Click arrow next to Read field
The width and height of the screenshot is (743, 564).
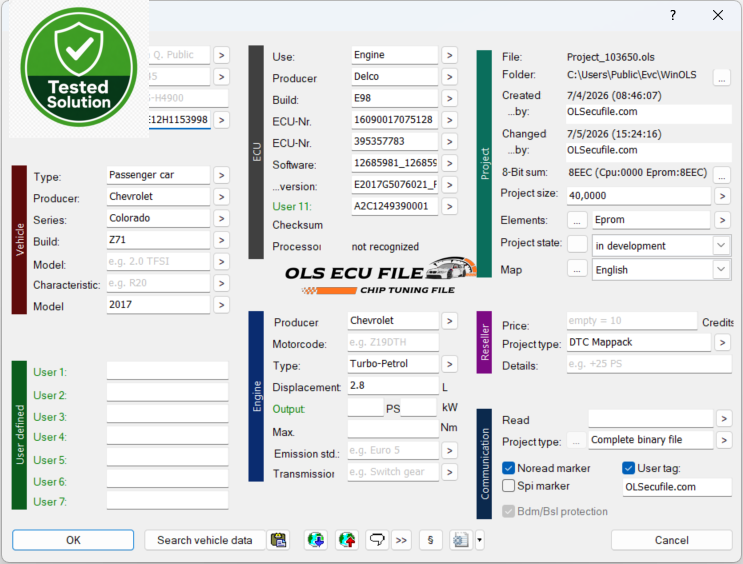(724, 418)
